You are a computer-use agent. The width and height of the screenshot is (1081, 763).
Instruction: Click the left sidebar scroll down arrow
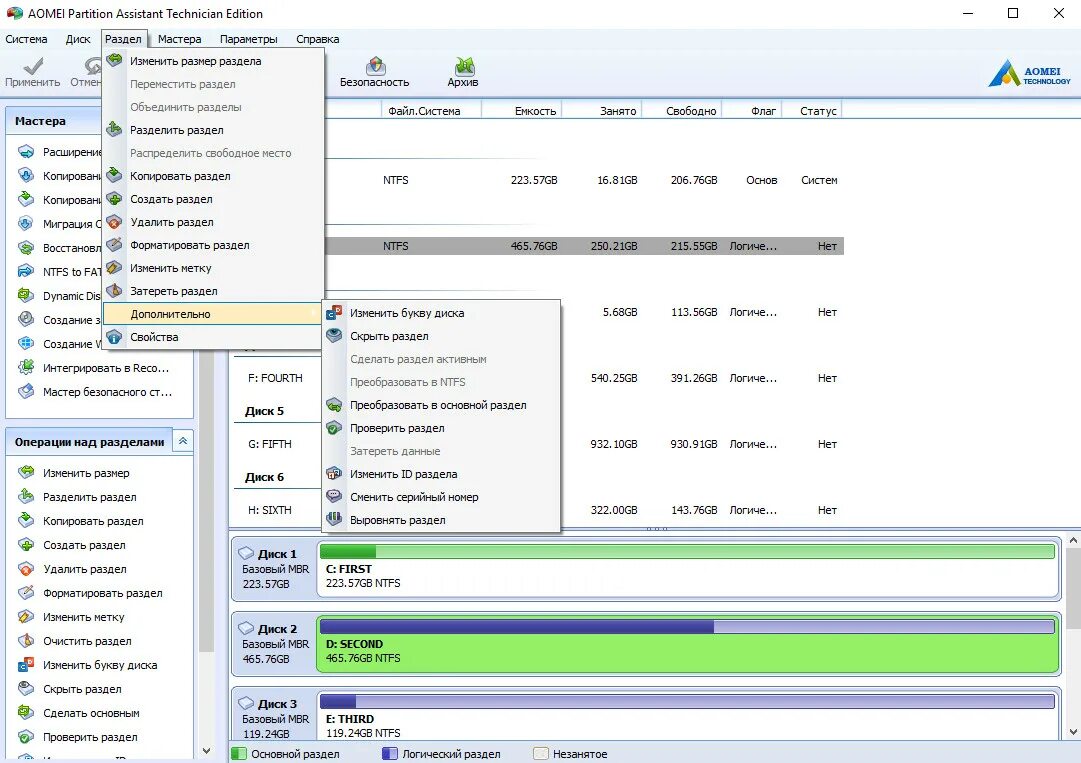[x=206, y=751]
